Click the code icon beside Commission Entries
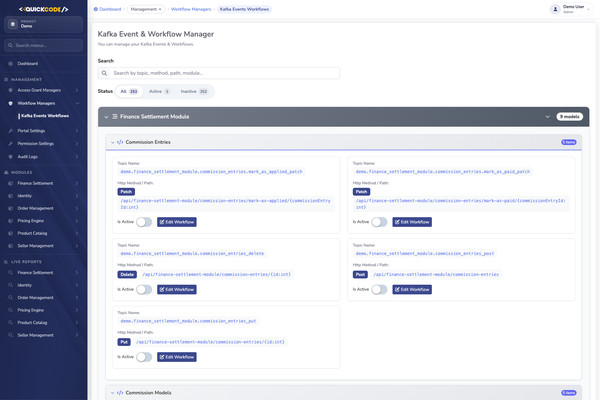600x400 pixels. tap(120, 142)
